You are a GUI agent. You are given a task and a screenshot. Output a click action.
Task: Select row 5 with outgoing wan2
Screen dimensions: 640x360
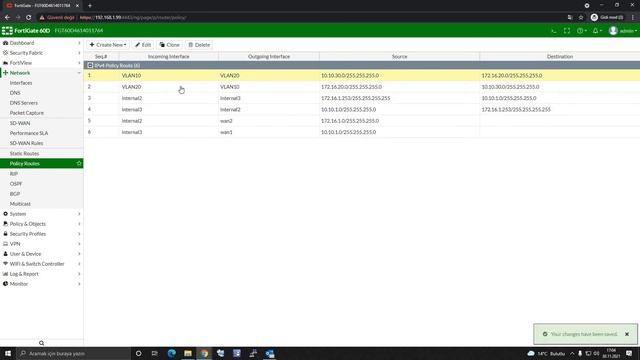(x=362, y=121)
